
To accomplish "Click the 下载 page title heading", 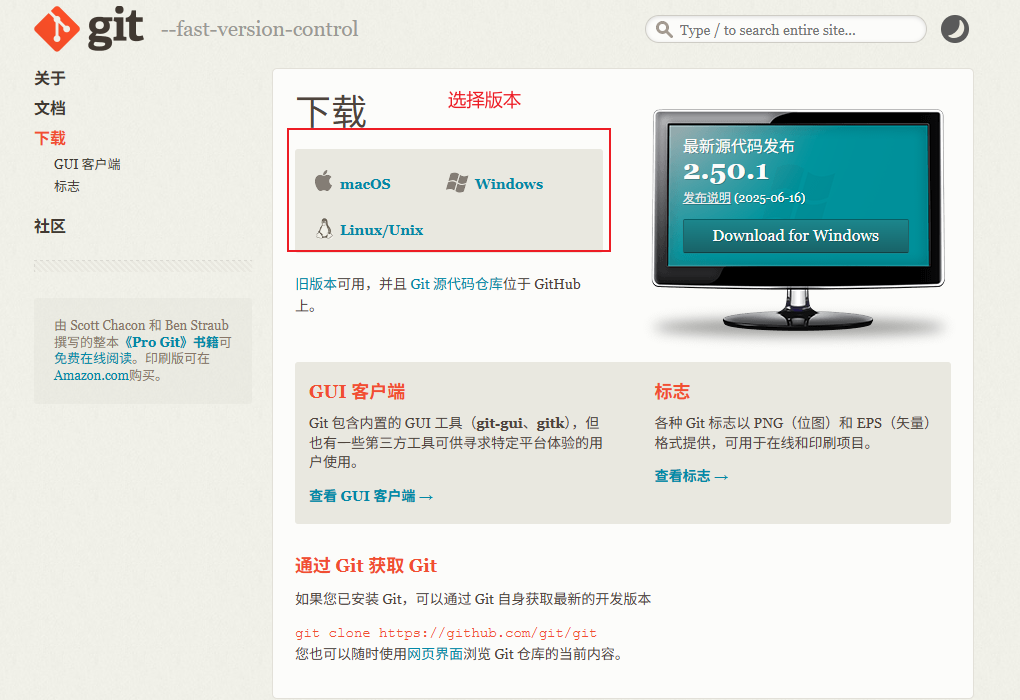I will [331, 112].
